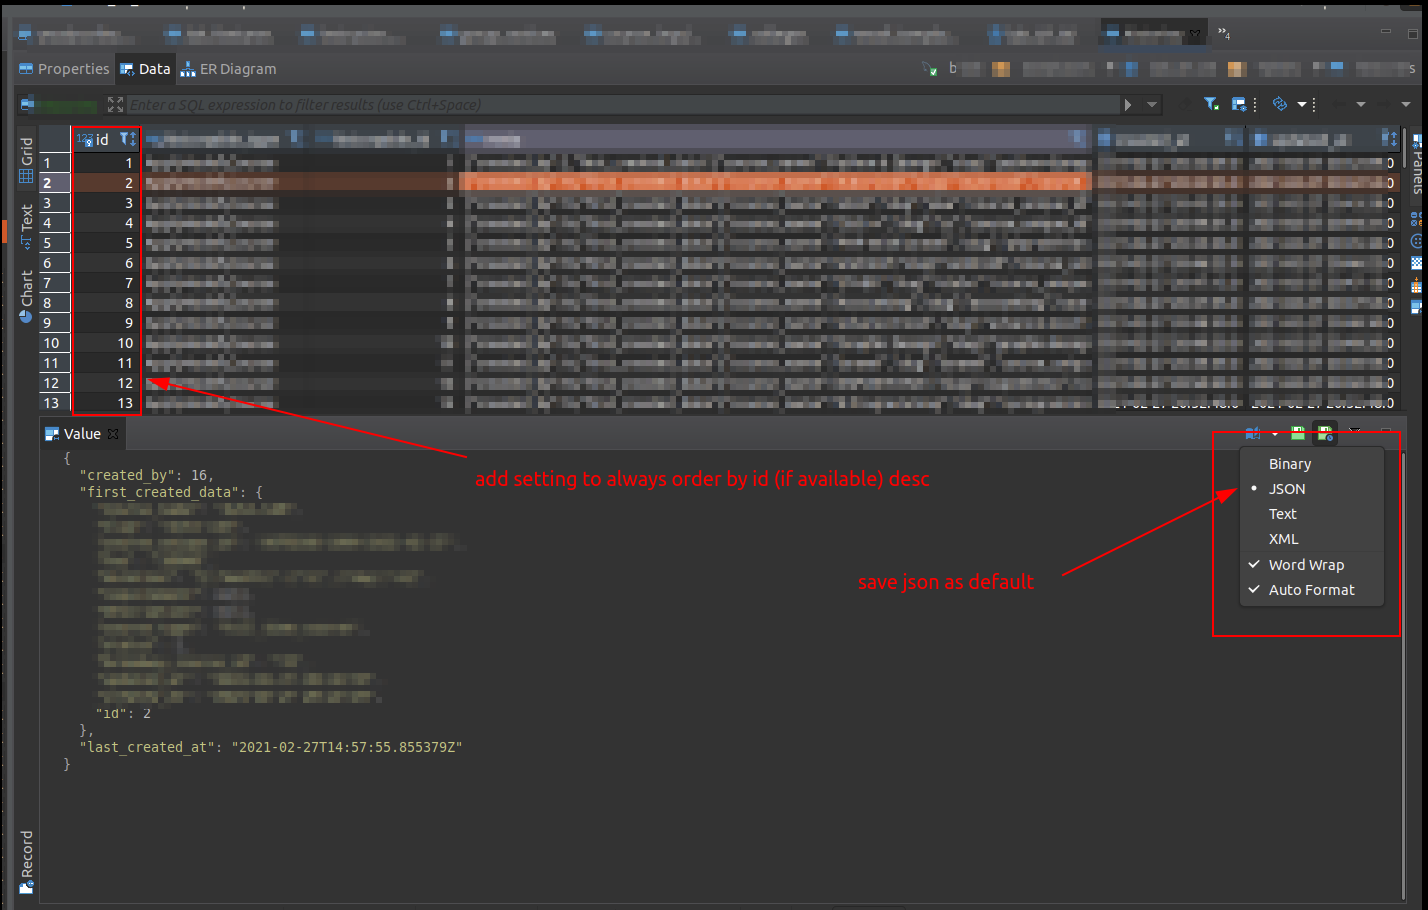Image resolution: width=1428 pixels, height=910 pixels.
Task: Click the id column numeric type icon
Action: pos(85,139)
